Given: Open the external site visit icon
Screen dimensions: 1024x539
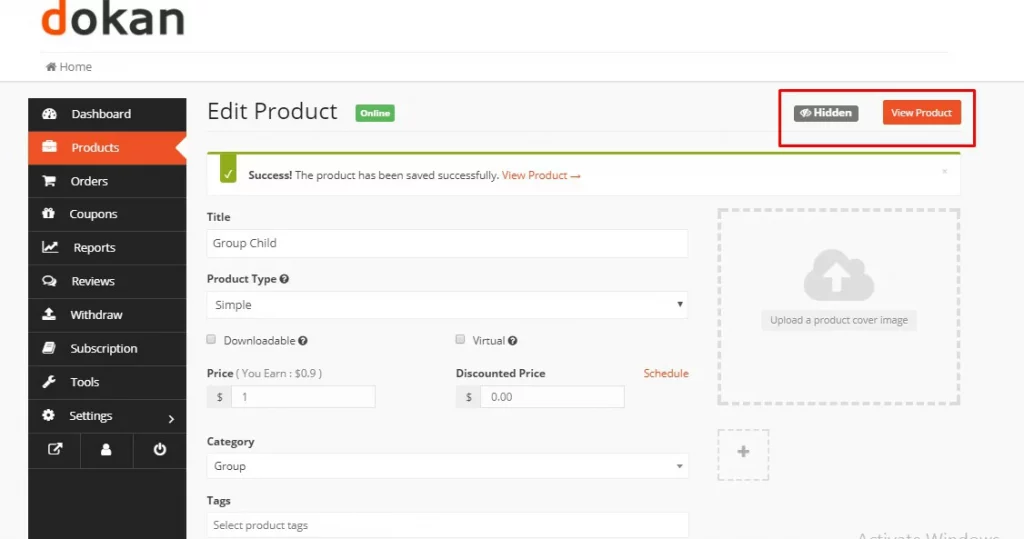Looking at the screenshot, I should [55, 449].
